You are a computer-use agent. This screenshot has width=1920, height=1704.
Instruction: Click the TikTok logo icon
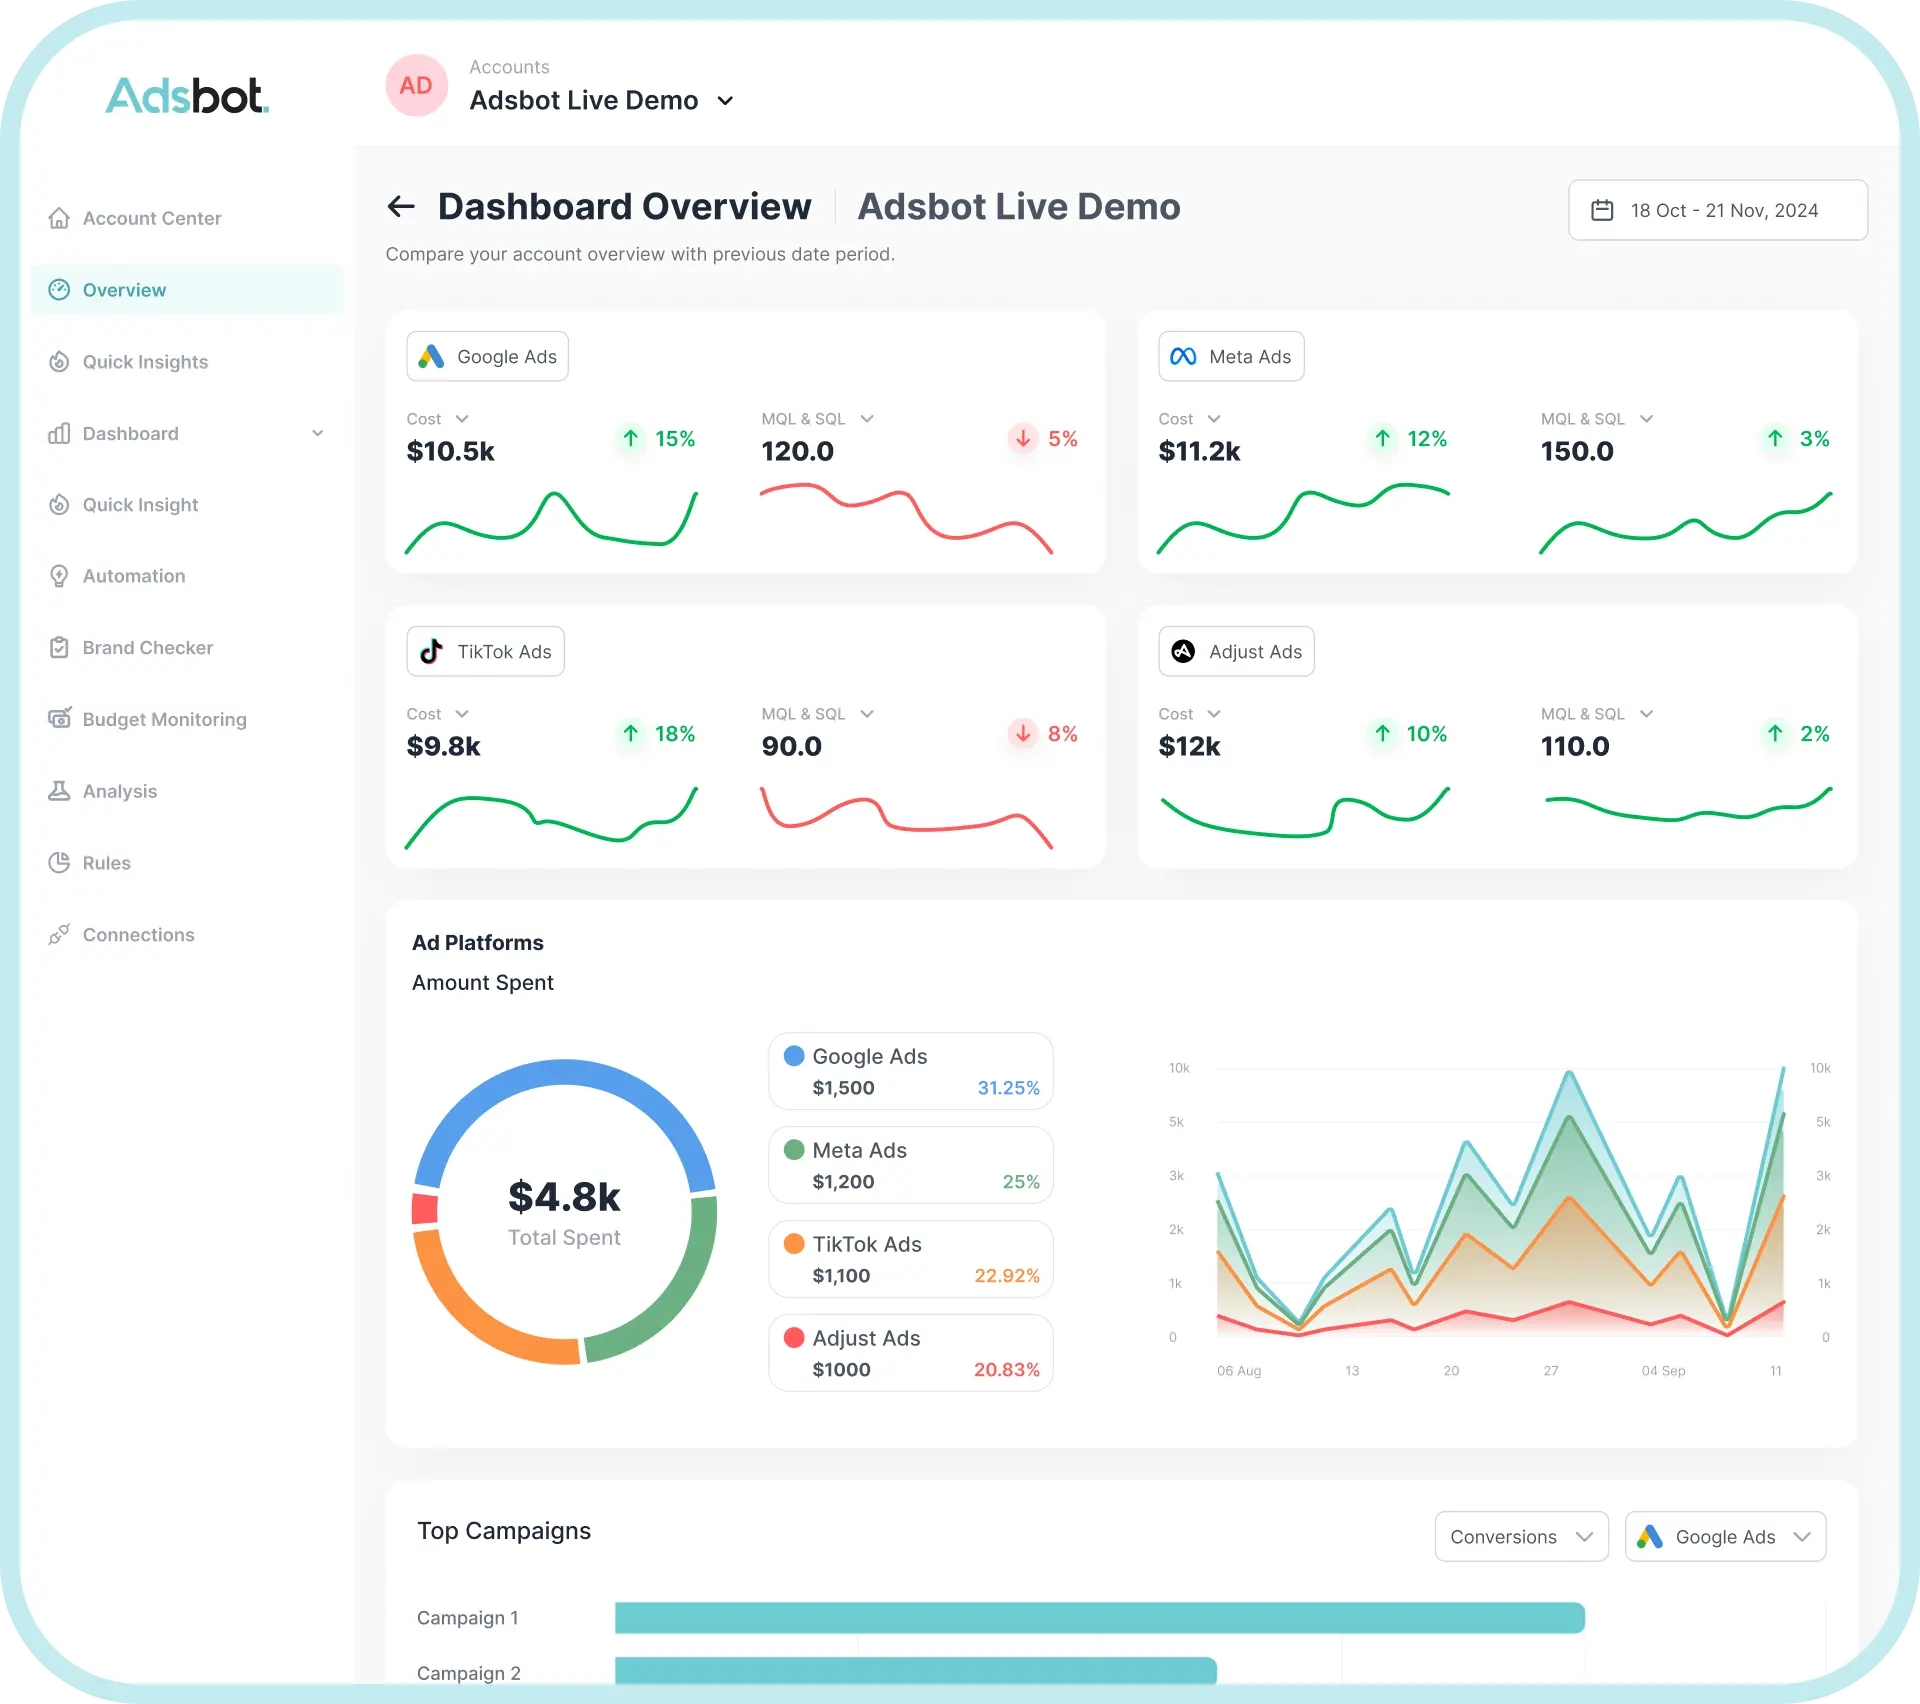(431, 652)
